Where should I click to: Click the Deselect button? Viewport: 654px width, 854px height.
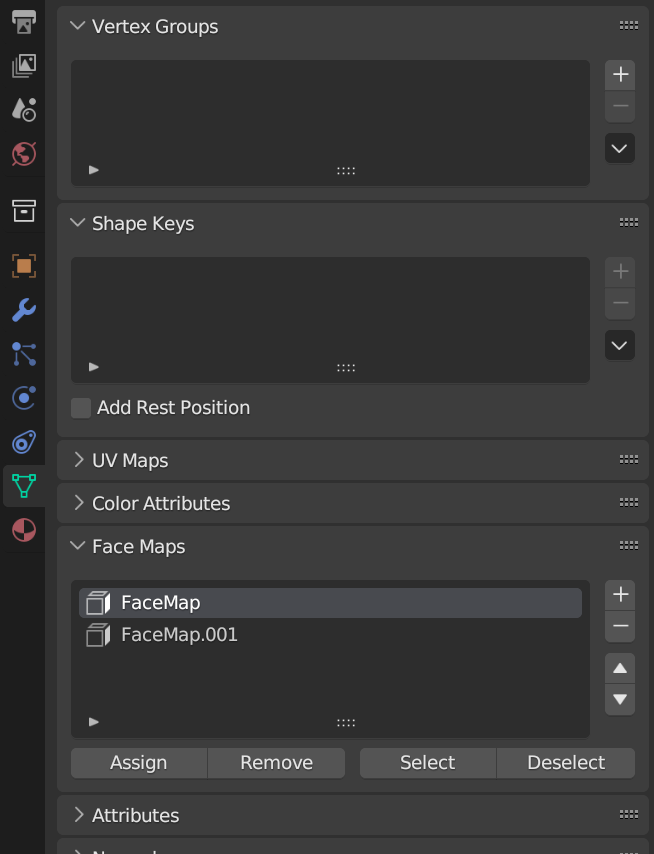click(566, 763)
